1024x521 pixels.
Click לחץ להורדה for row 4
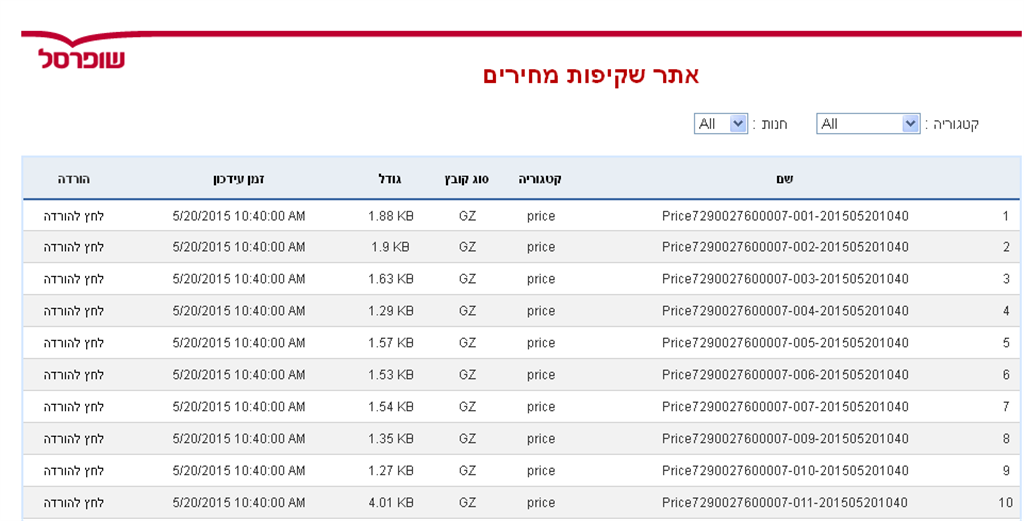(x=74, y=311)
